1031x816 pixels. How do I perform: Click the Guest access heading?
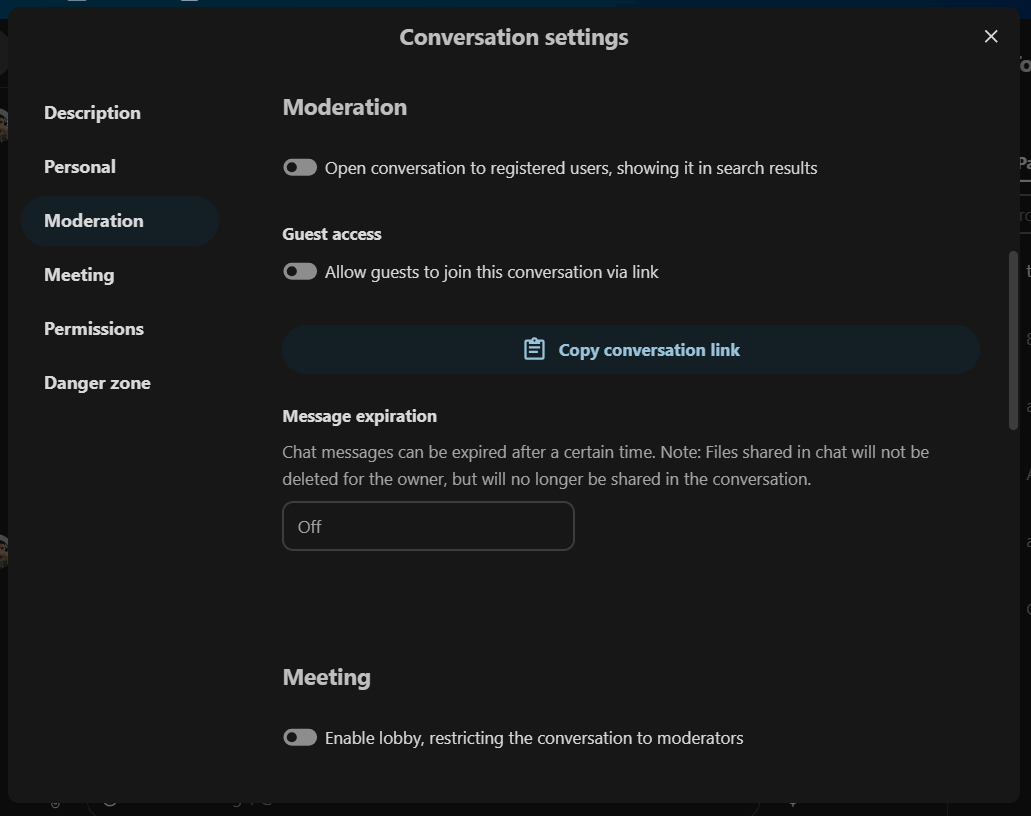click(x=332, y=234)
